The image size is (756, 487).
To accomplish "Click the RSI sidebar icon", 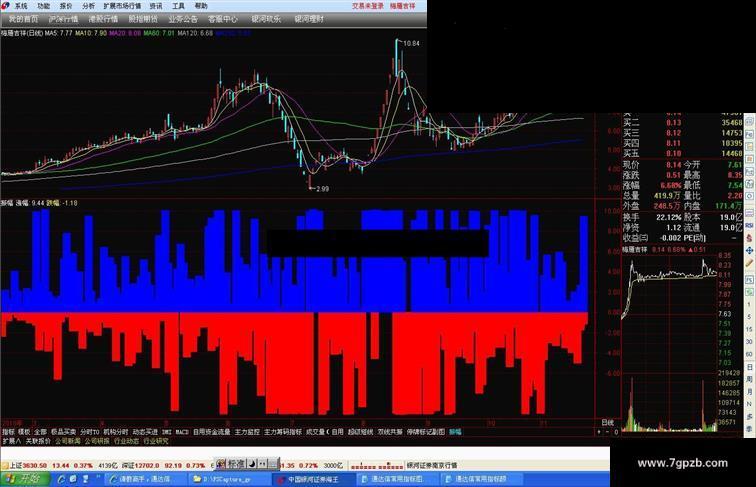I will point(749,225).
